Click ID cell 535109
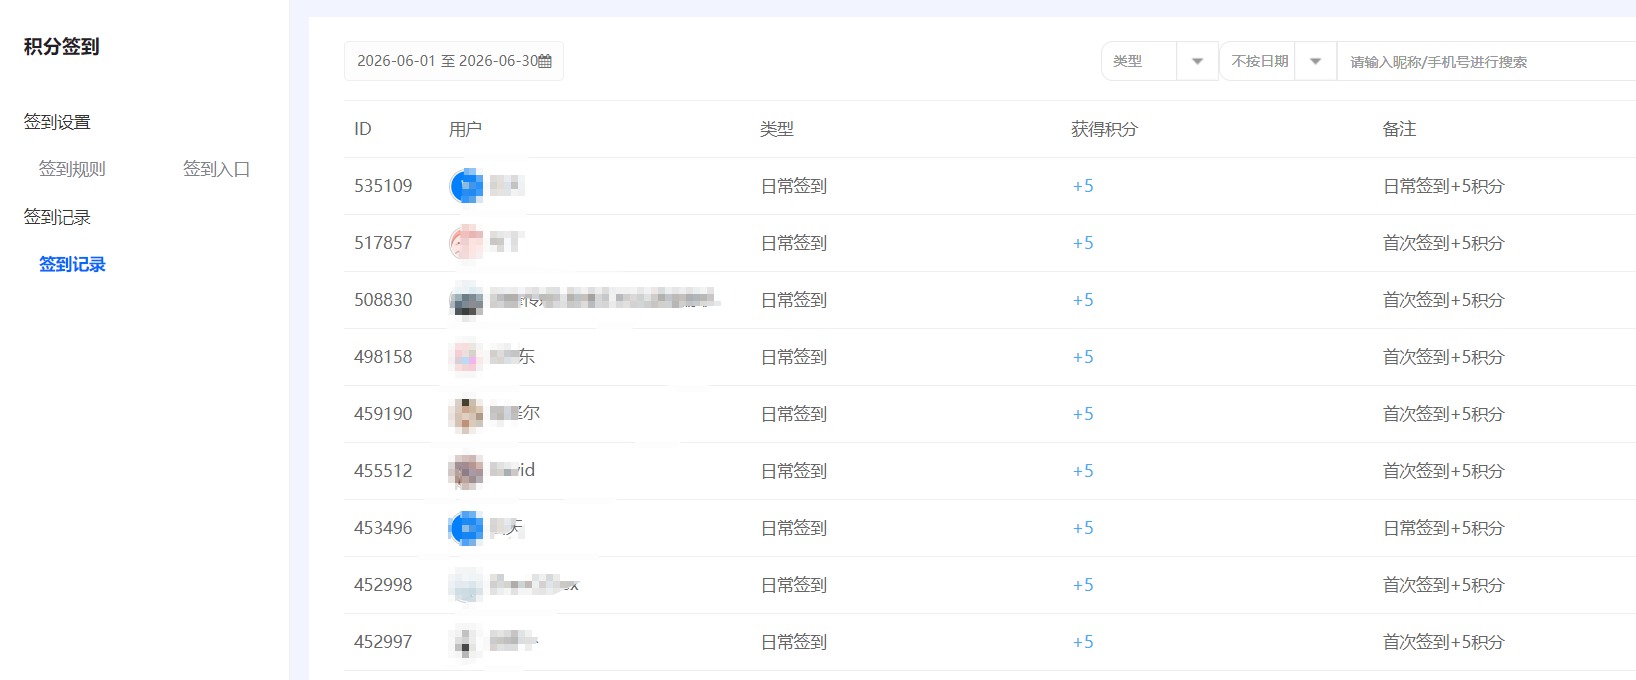This screenshot has width=1636, height=680. [x=383, y=186]
